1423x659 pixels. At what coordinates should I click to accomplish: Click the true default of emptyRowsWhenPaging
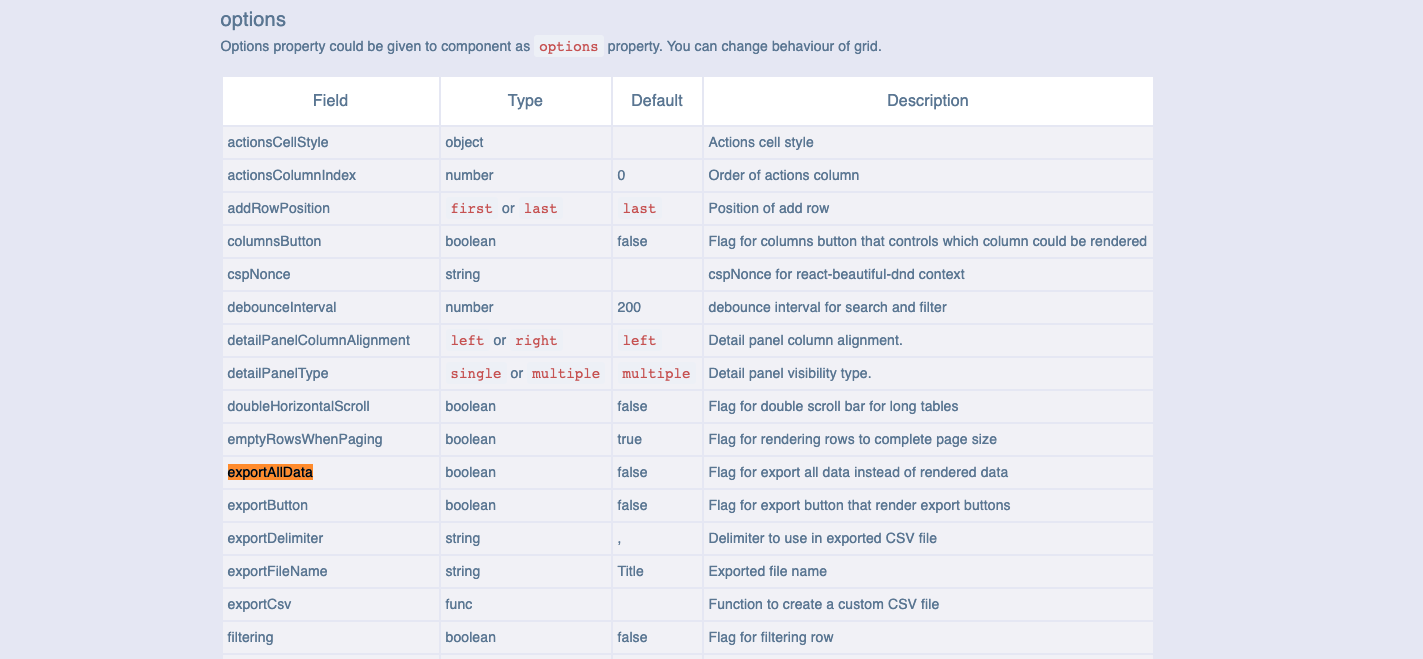click(630, 439)
